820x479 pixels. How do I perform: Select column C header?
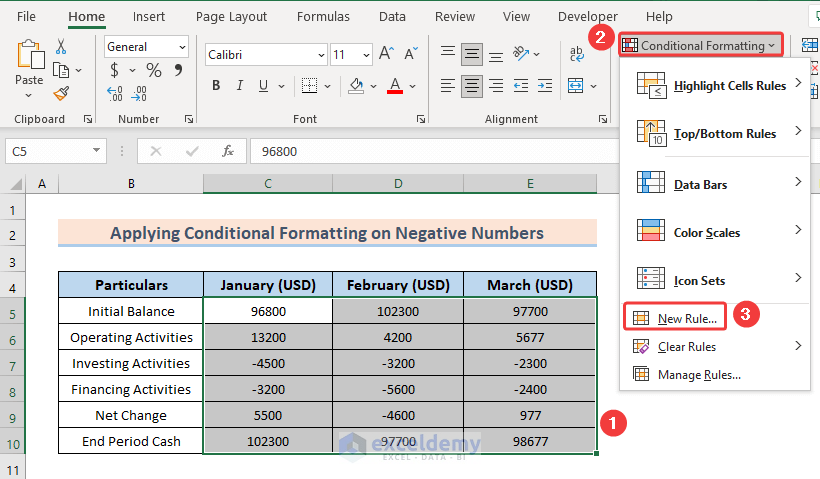[x=268, y=184]
